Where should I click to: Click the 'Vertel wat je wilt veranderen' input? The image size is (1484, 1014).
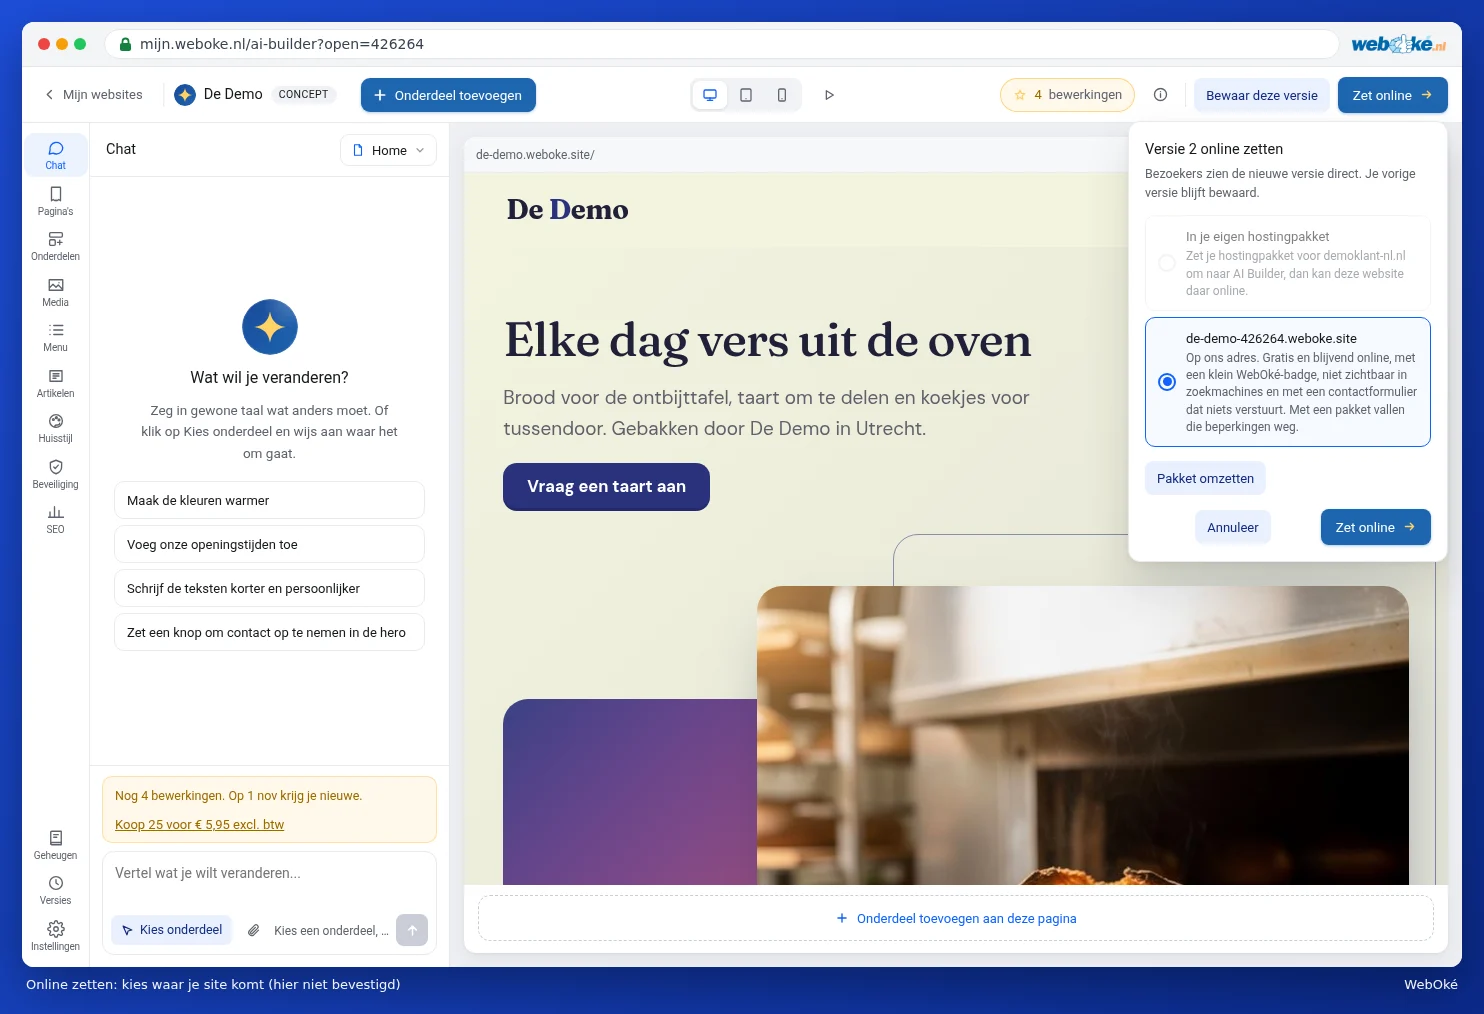[269, 874]
